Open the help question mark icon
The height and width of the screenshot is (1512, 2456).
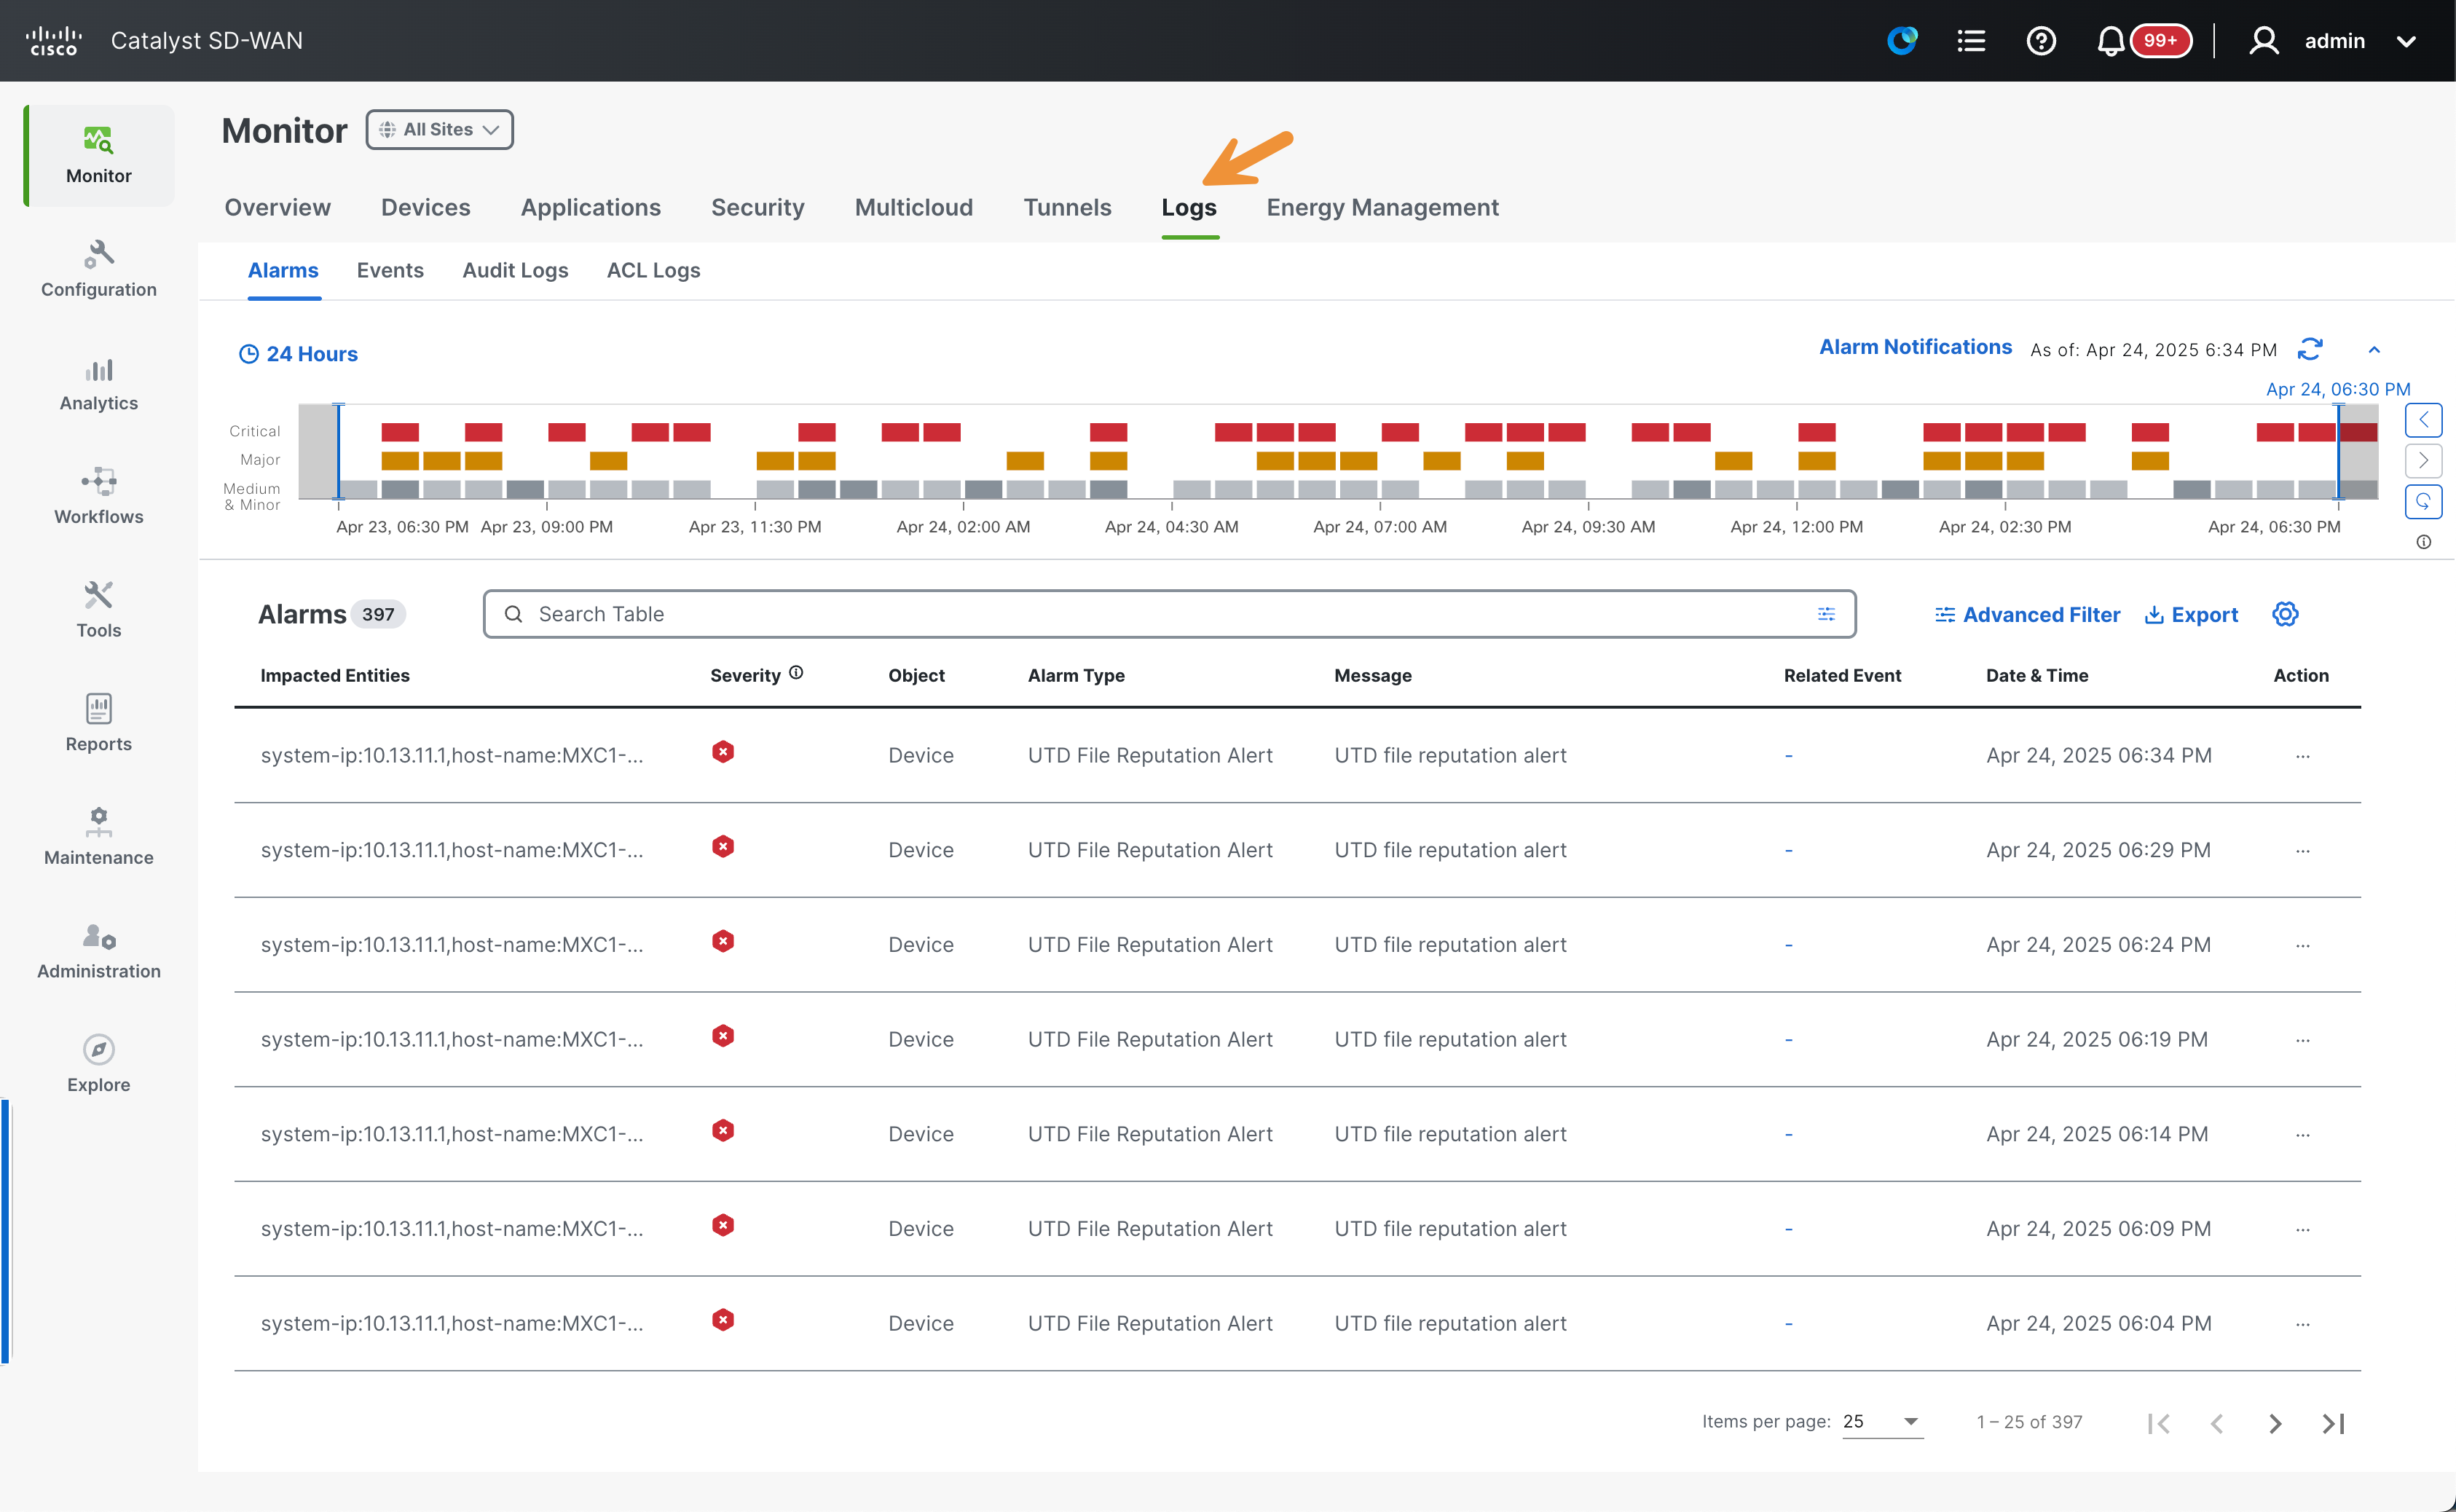click(2040, 41)
